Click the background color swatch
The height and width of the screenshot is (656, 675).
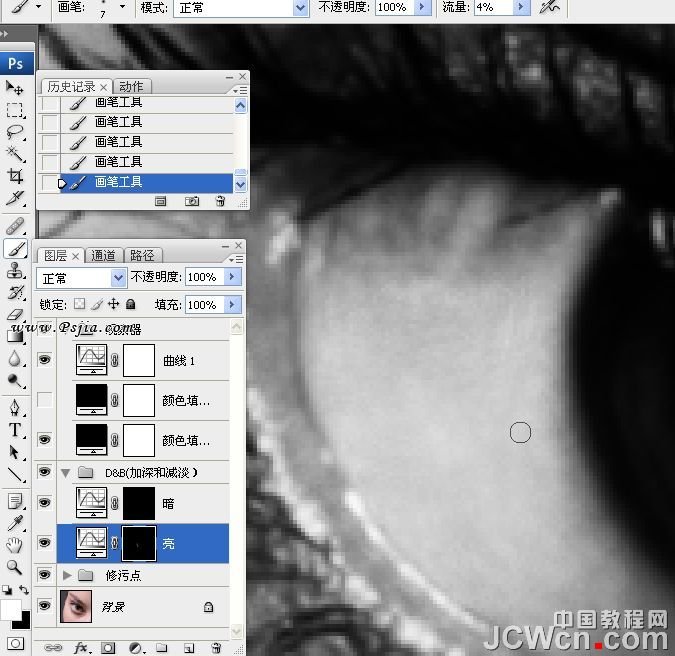pos(24,623)
